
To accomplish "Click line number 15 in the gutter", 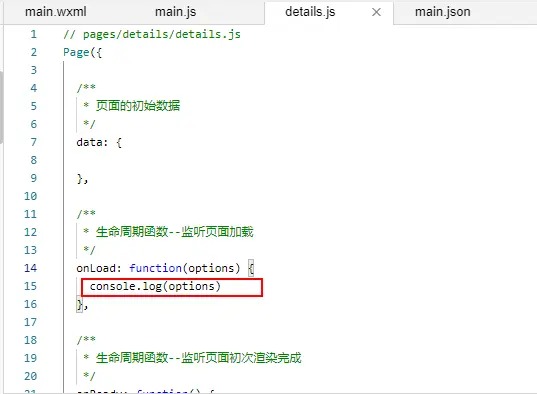I will click(x=30, y=286).
